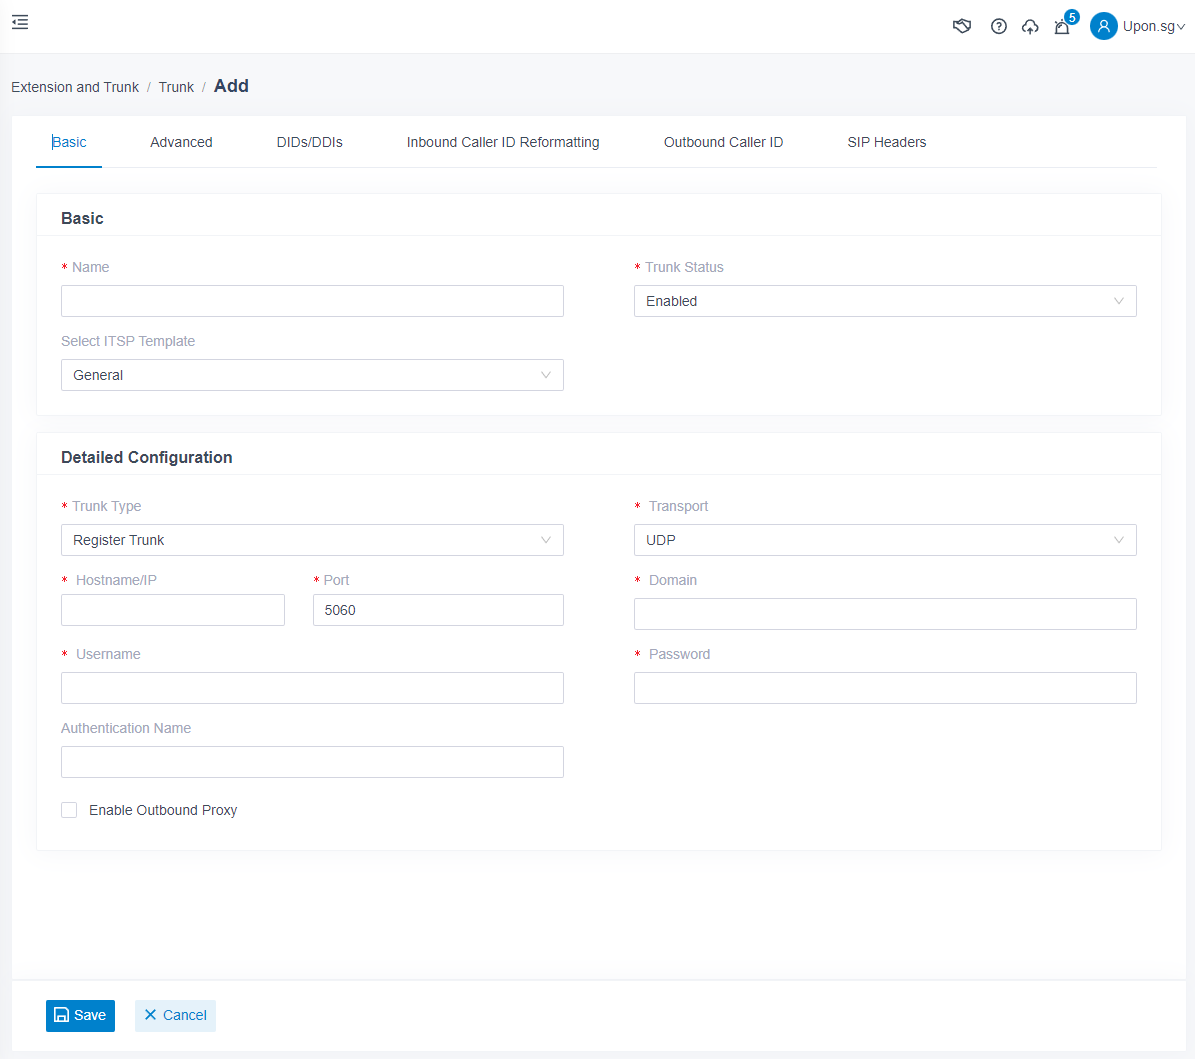
Task: Open the help question mark icon
Action: click(x=998, y=27)
